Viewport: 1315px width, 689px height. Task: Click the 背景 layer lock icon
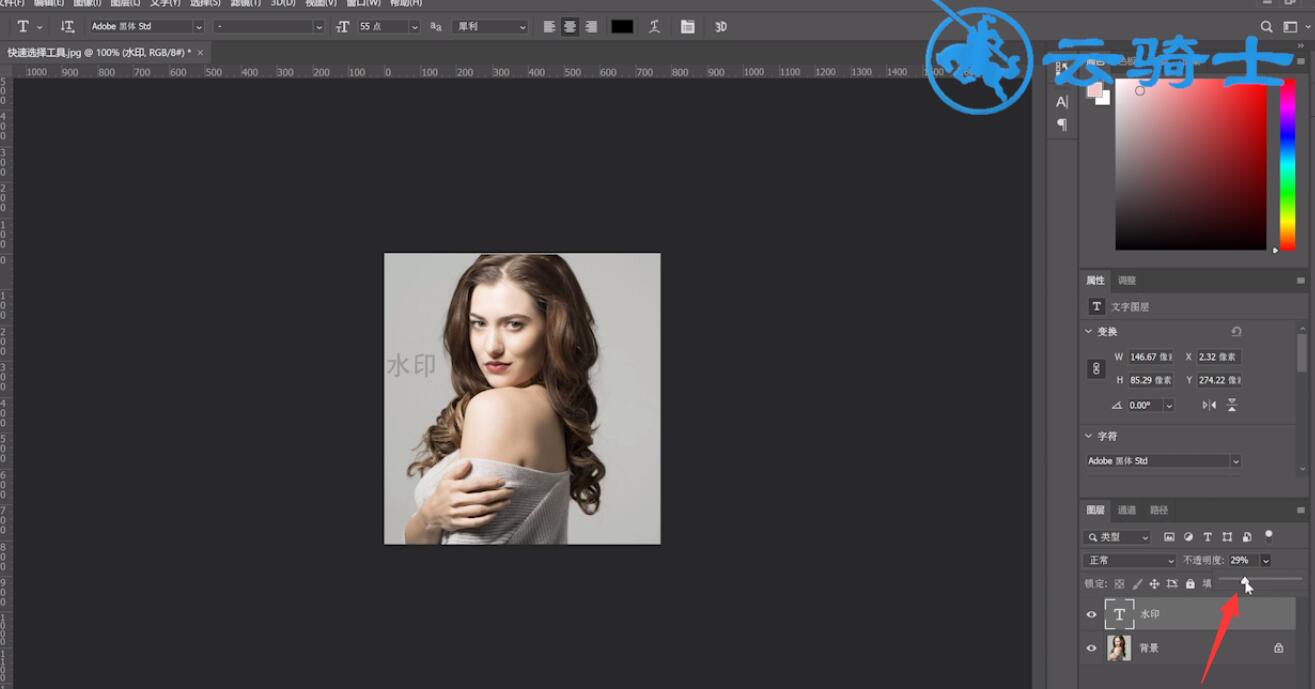[x=1278, y=648]
